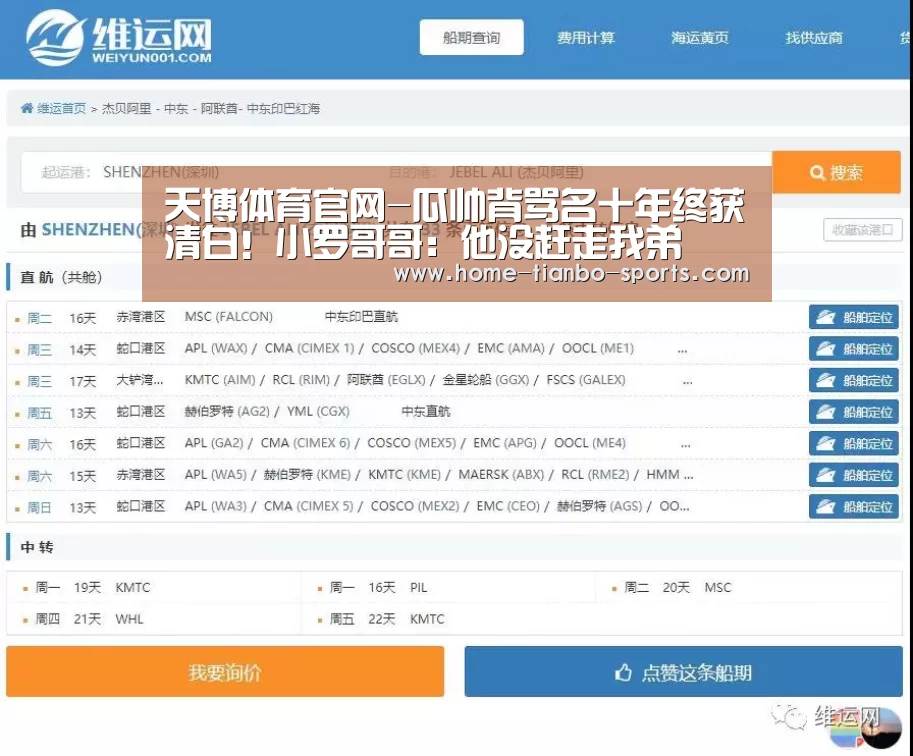Select the text 中东印巴直航

pos(361,317)
